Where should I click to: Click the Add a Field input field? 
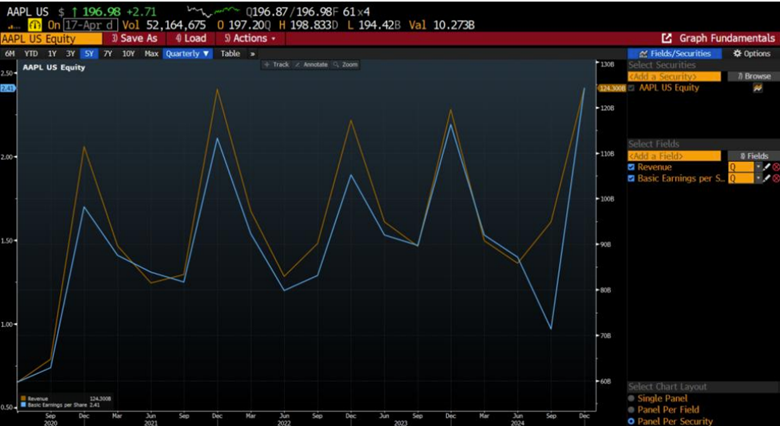point(674,156)
